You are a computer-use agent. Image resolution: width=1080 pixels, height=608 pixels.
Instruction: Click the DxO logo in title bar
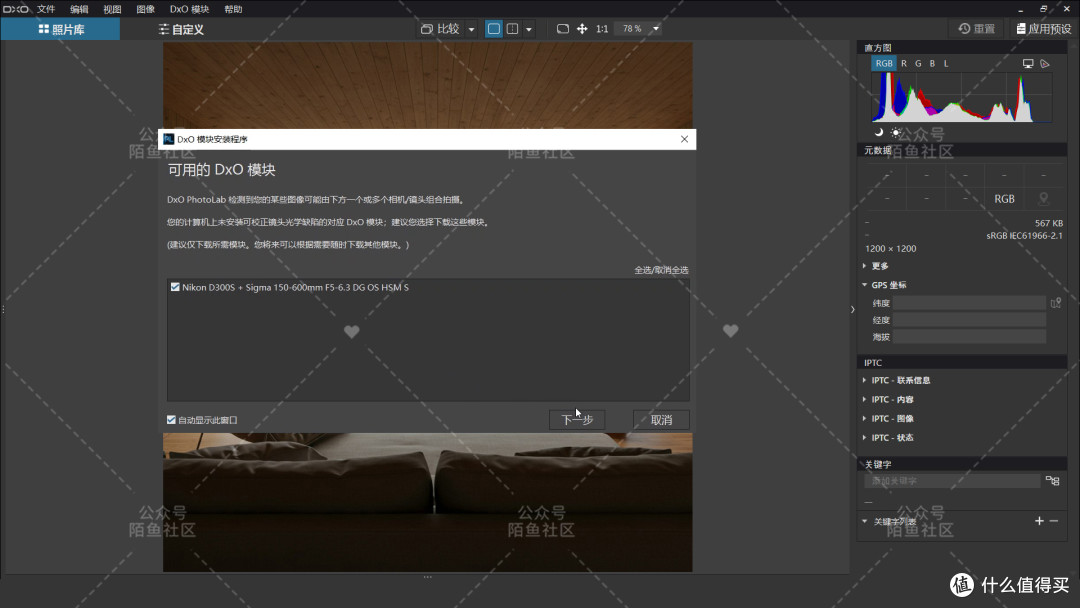coord(16,9)
